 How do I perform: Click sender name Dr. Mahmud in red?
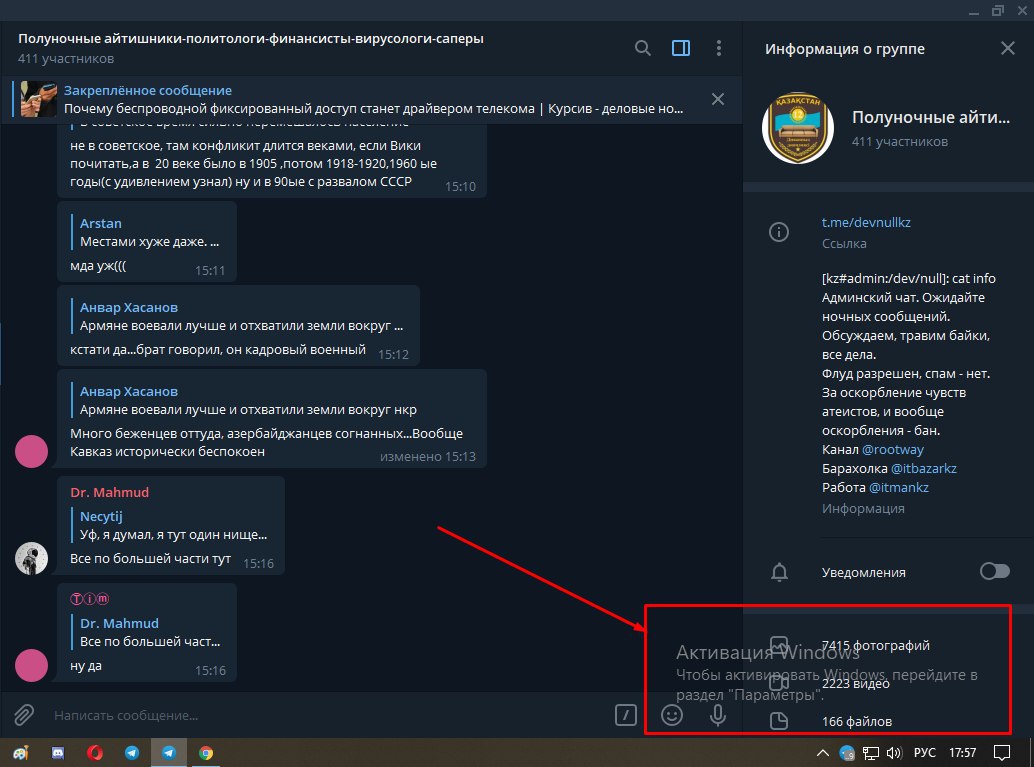[x=109, y=493]
